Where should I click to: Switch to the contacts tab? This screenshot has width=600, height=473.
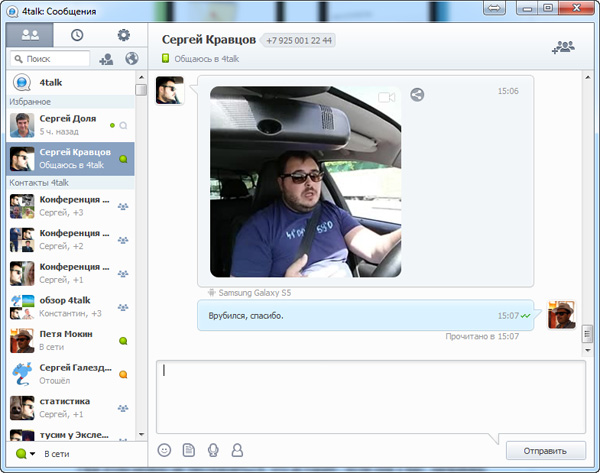tap(30, 35)
